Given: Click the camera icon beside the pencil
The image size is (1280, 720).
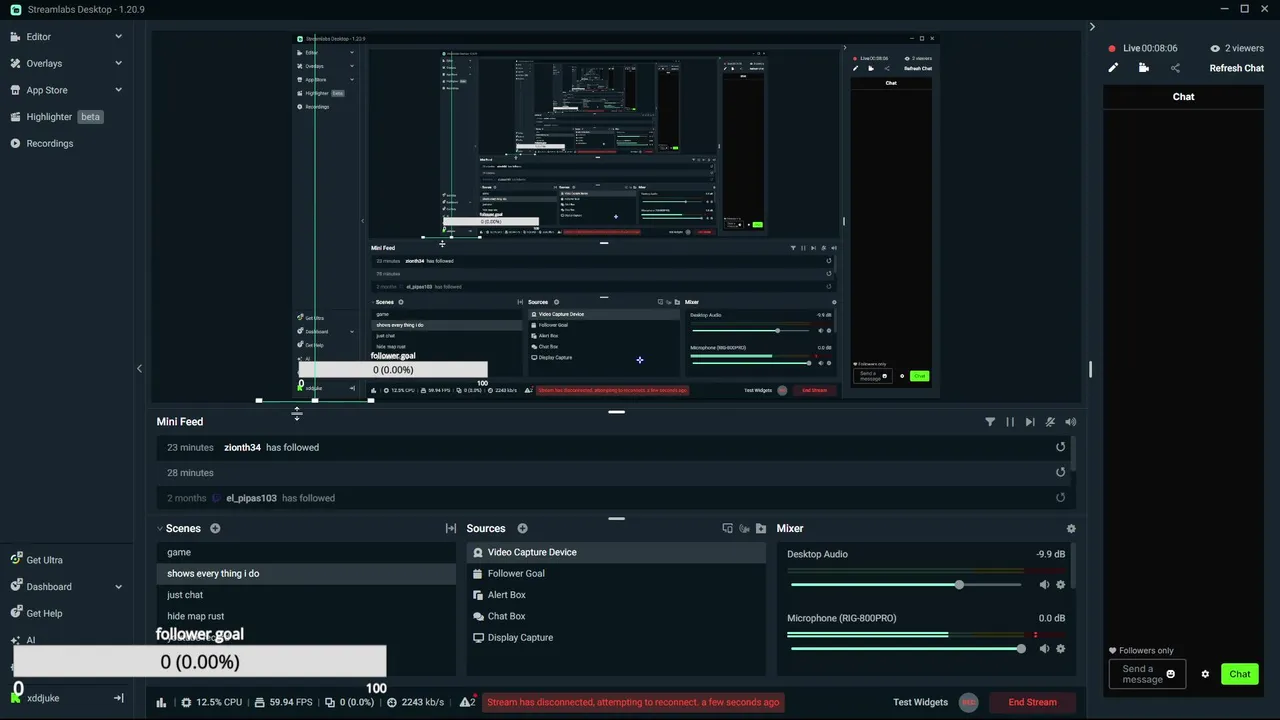Looking at the screenshot, I should coord(1144,68).
